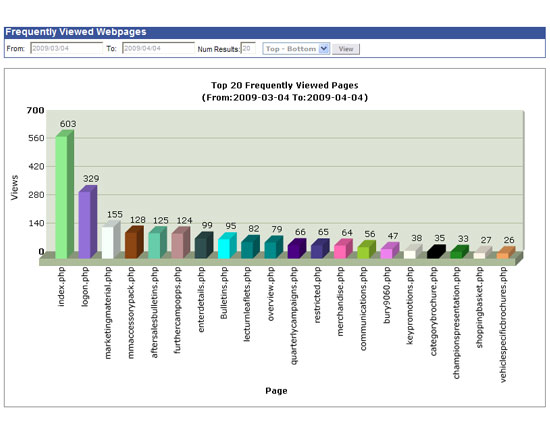550x446 pixels.
Task: Click the From date input field
Action: click(x=66, y=48)
